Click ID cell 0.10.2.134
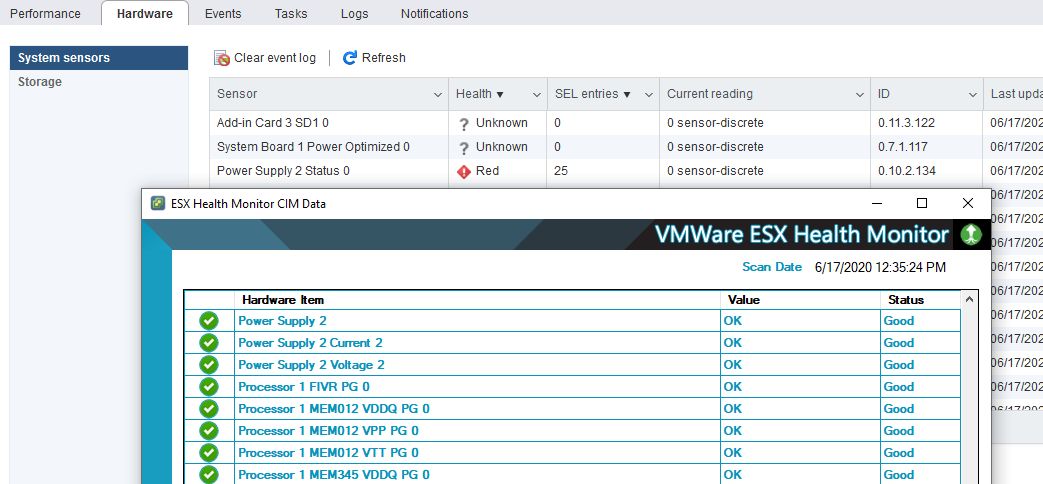This screenshot has width=1043, height=484. 907,171
